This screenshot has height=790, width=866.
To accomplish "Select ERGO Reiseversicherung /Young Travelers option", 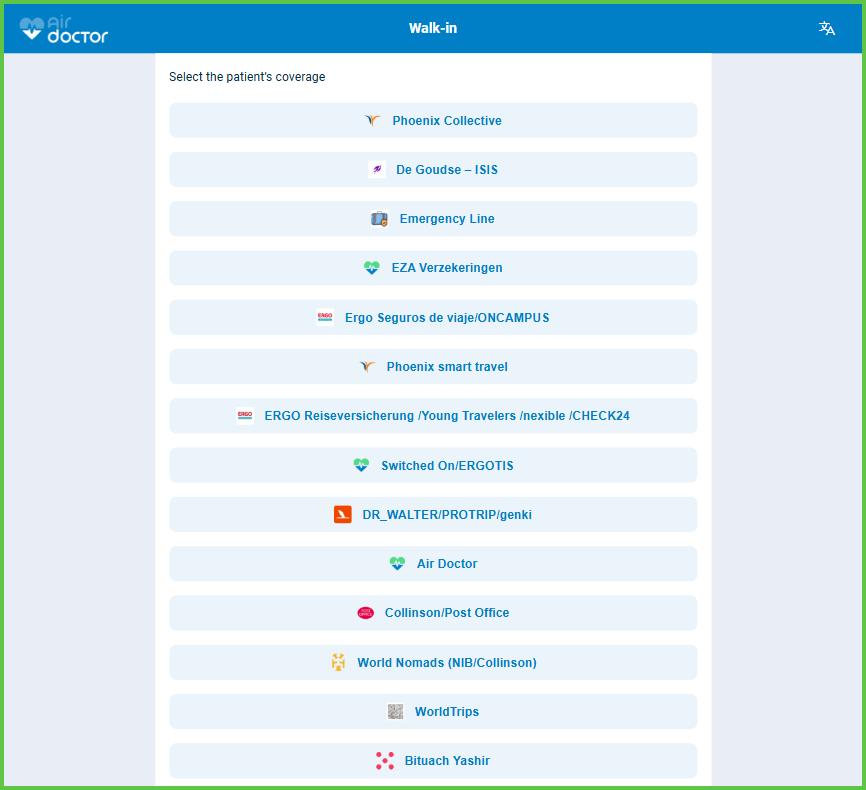I will coord(433,415).
